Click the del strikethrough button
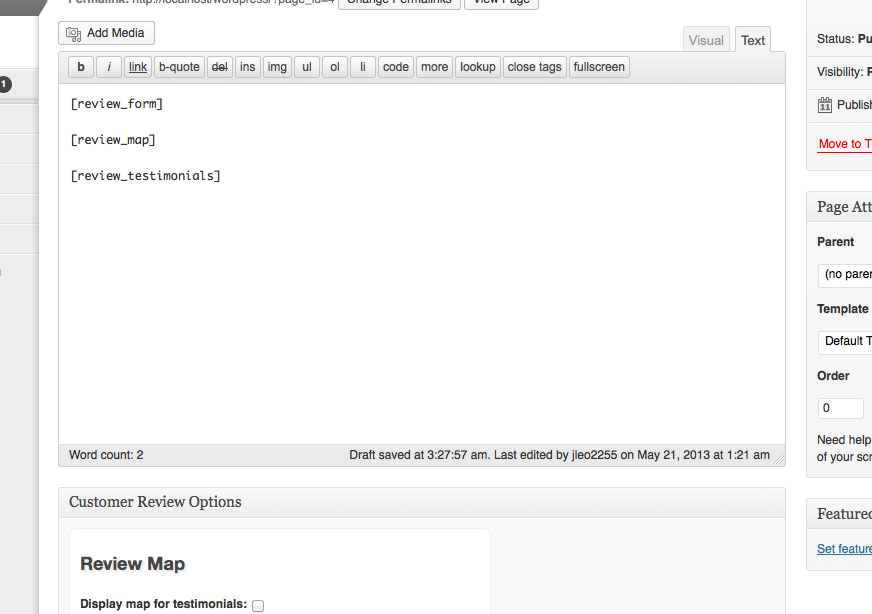This screenshot has height=614, width=872. 220,67
